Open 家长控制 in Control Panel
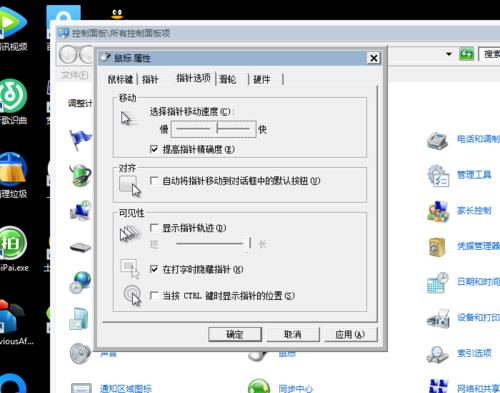Image resolution: width=500 pixels, height=393 pixels. (474, 210)
